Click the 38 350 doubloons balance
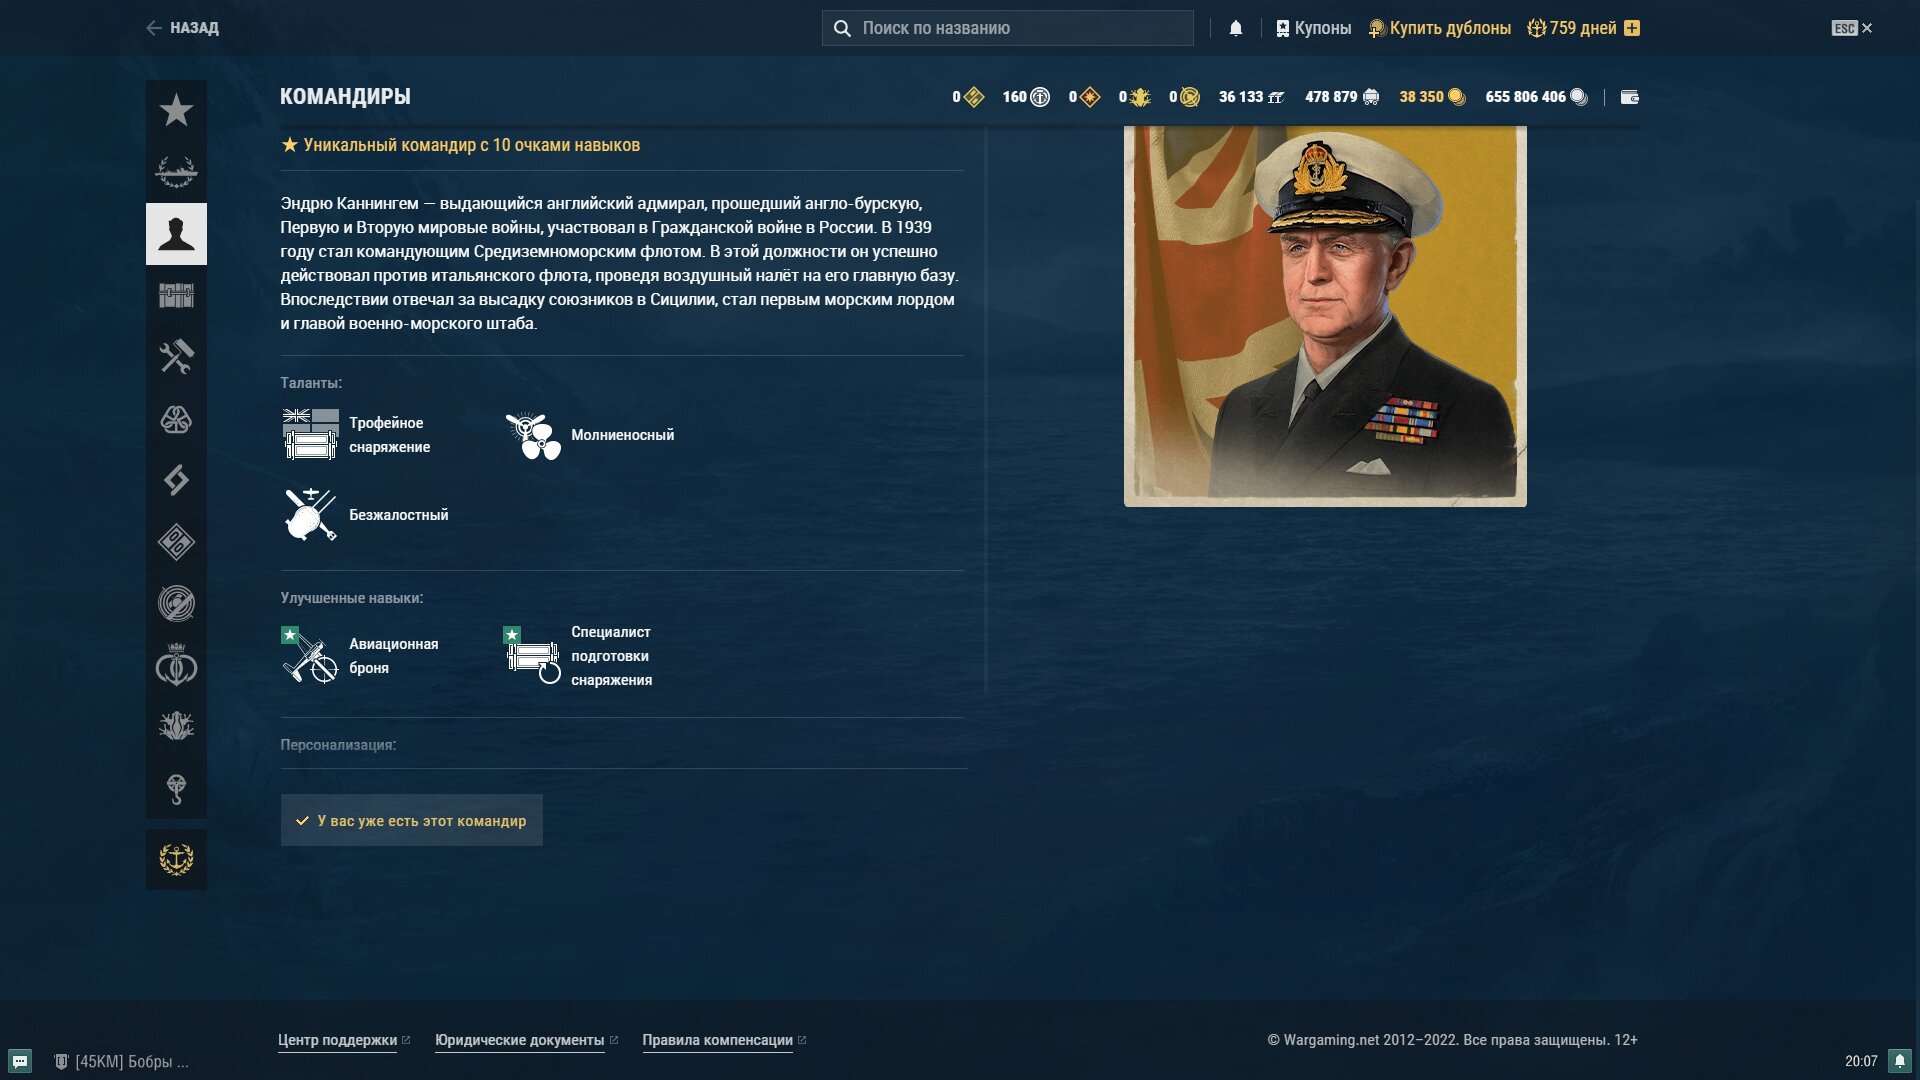The height and width of the screenshot is (1080, 1920). click(1432, 97)
